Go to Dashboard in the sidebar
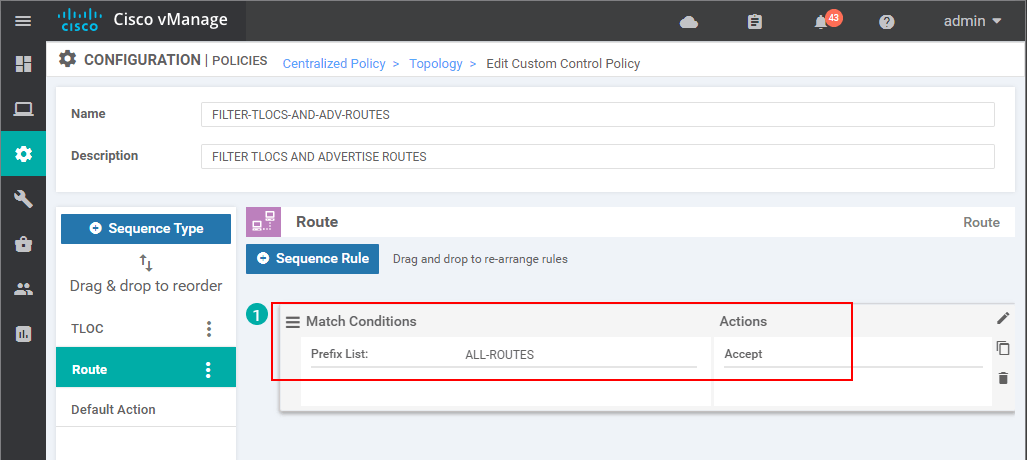1027x460 pixels. [x=24, y=64]
